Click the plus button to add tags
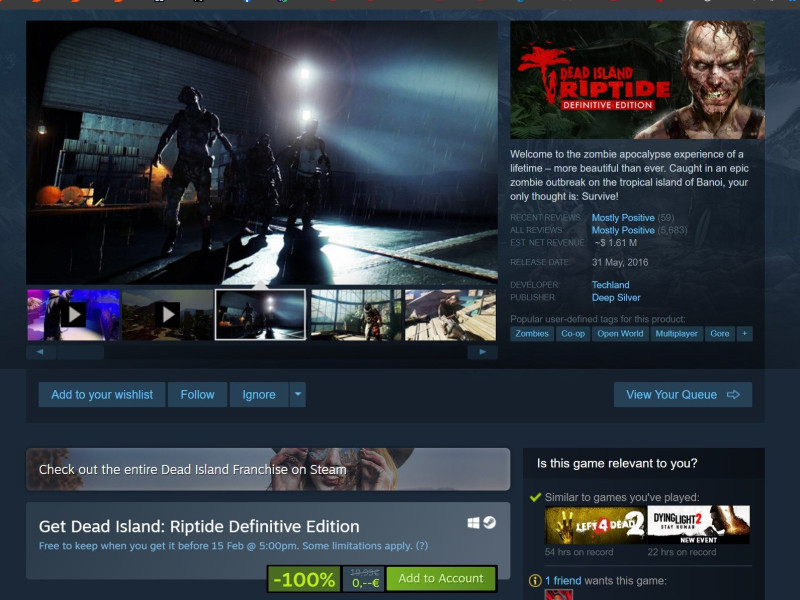This screenshot has height=600, width=800. pyautogui.click(x=744, y=334)
